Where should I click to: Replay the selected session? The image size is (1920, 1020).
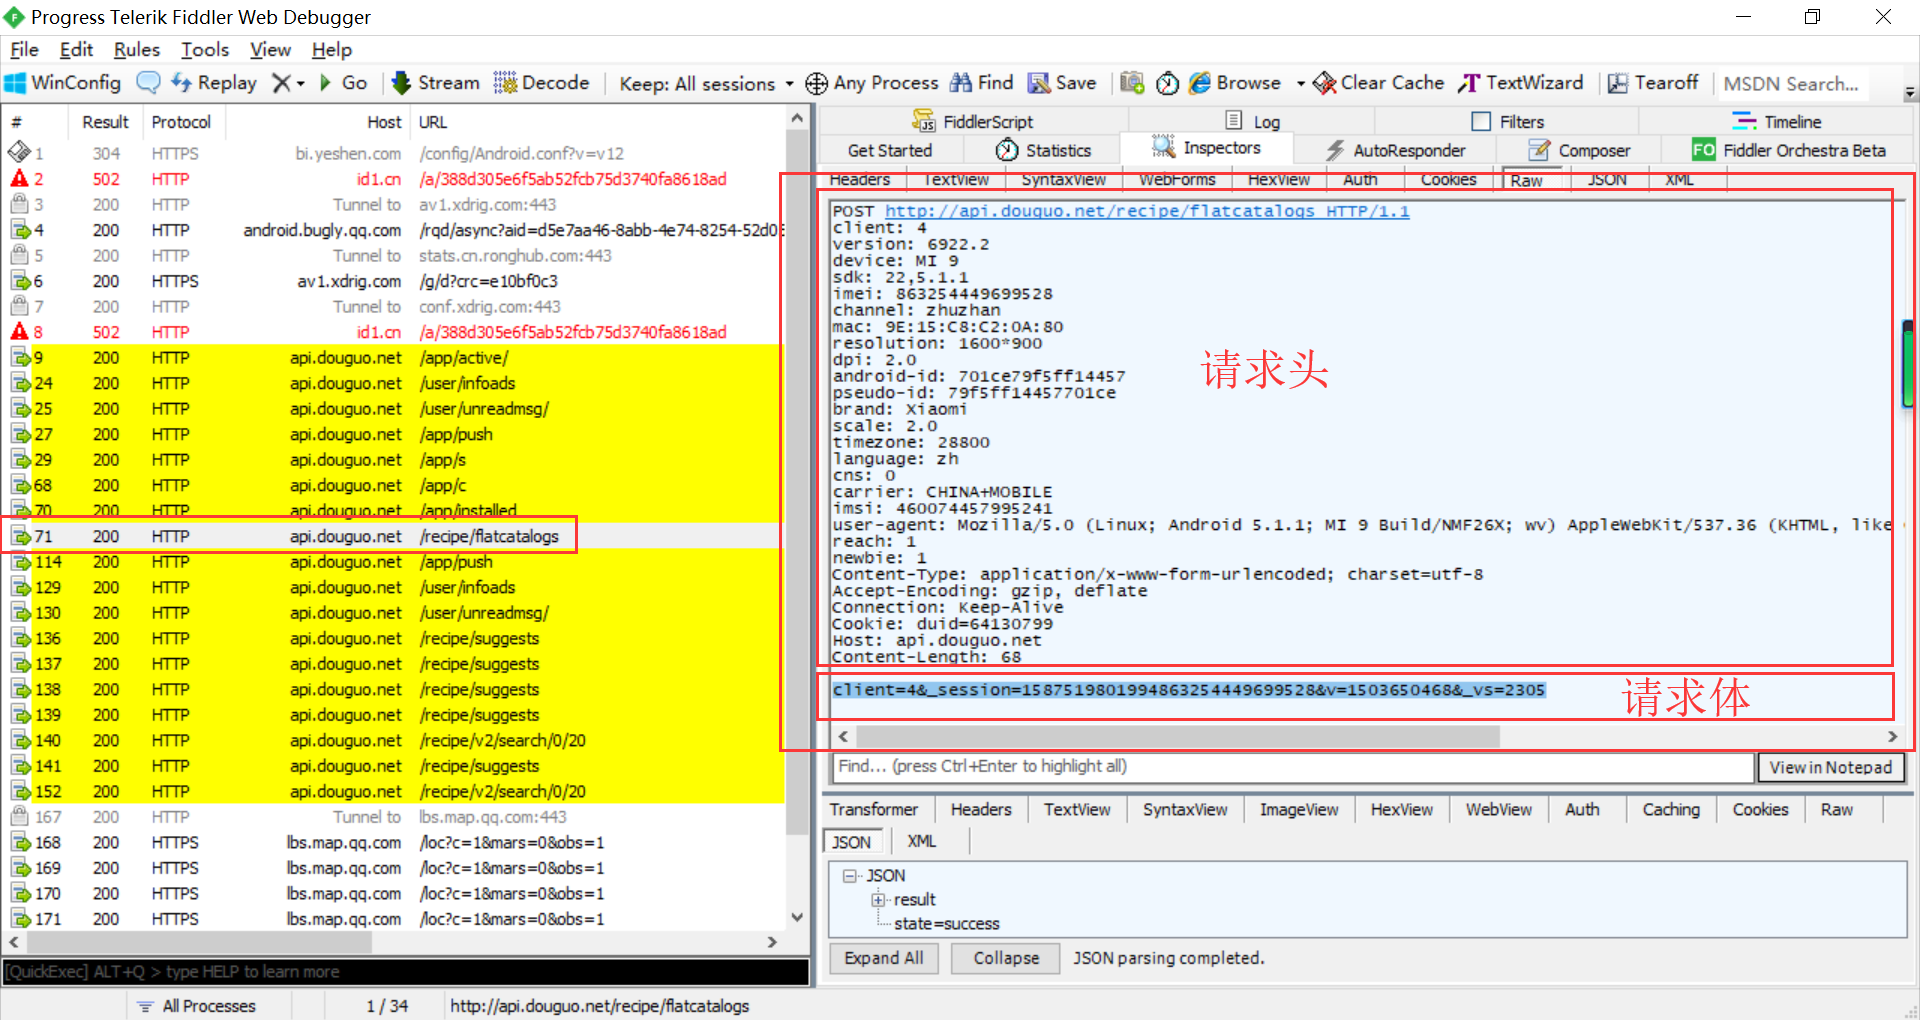214,83
